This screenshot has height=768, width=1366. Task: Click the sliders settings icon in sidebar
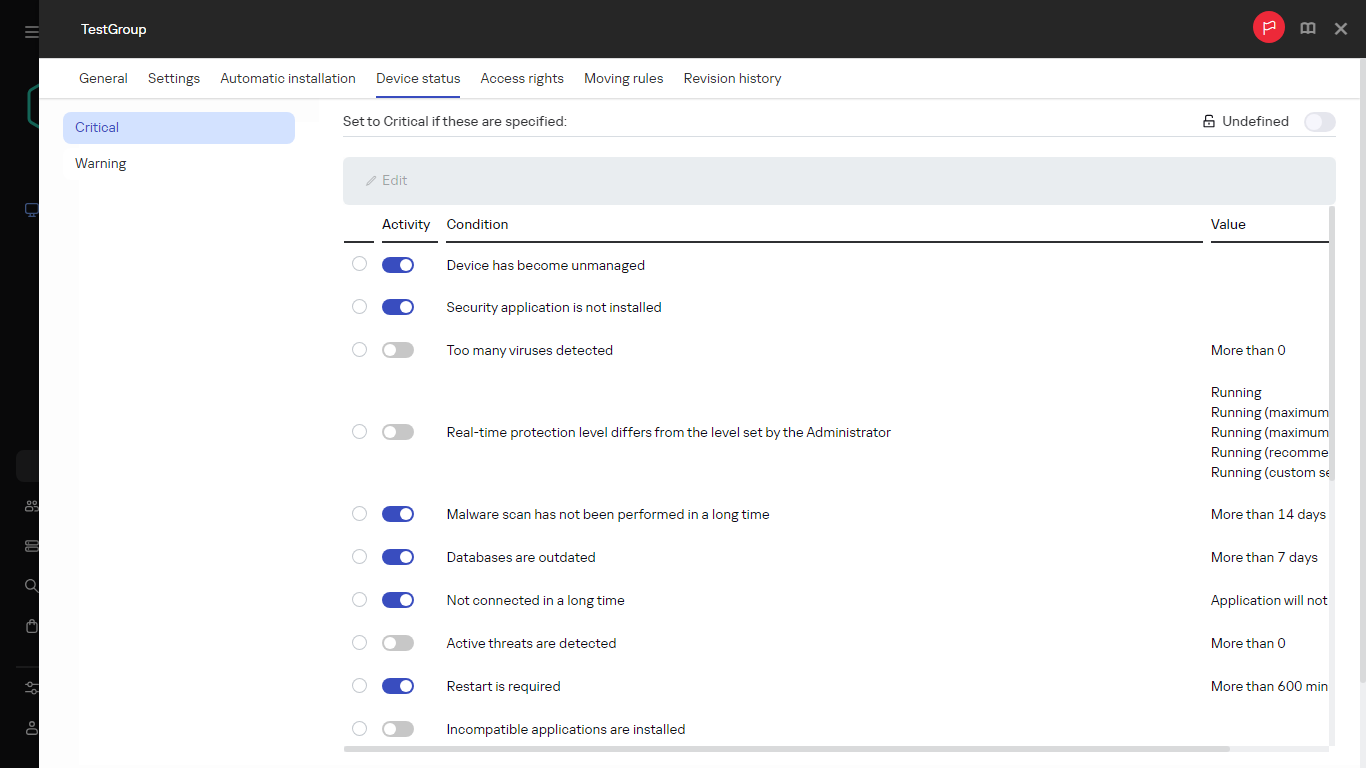[31, 688]
